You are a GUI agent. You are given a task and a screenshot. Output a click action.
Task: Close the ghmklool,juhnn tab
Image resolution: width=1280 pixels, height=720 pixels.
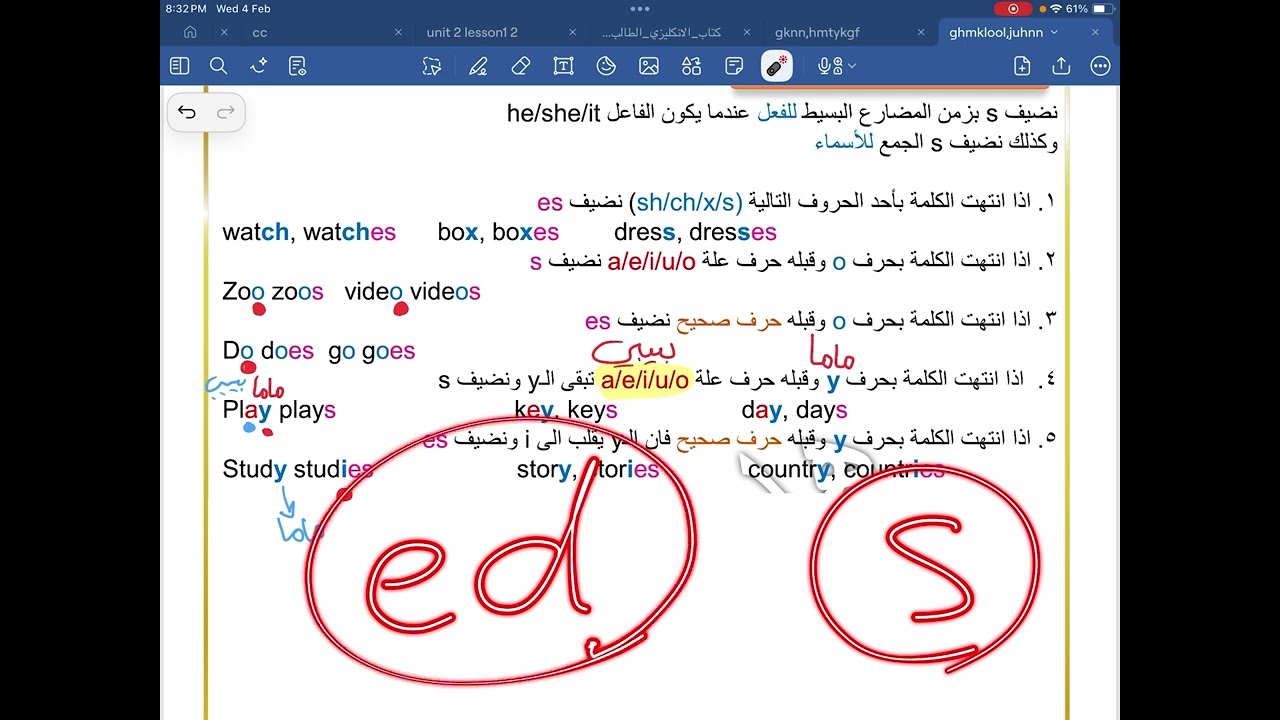tap(1095, 32)
